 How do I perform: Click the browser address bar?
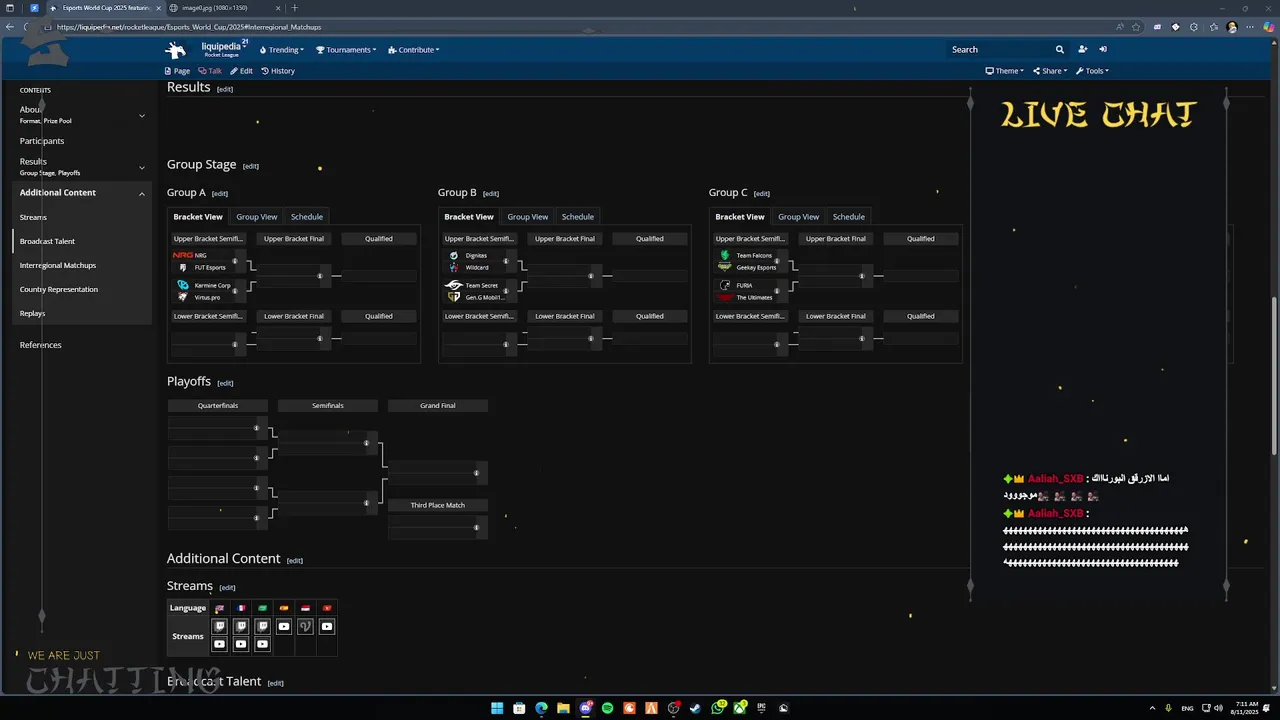580,27
